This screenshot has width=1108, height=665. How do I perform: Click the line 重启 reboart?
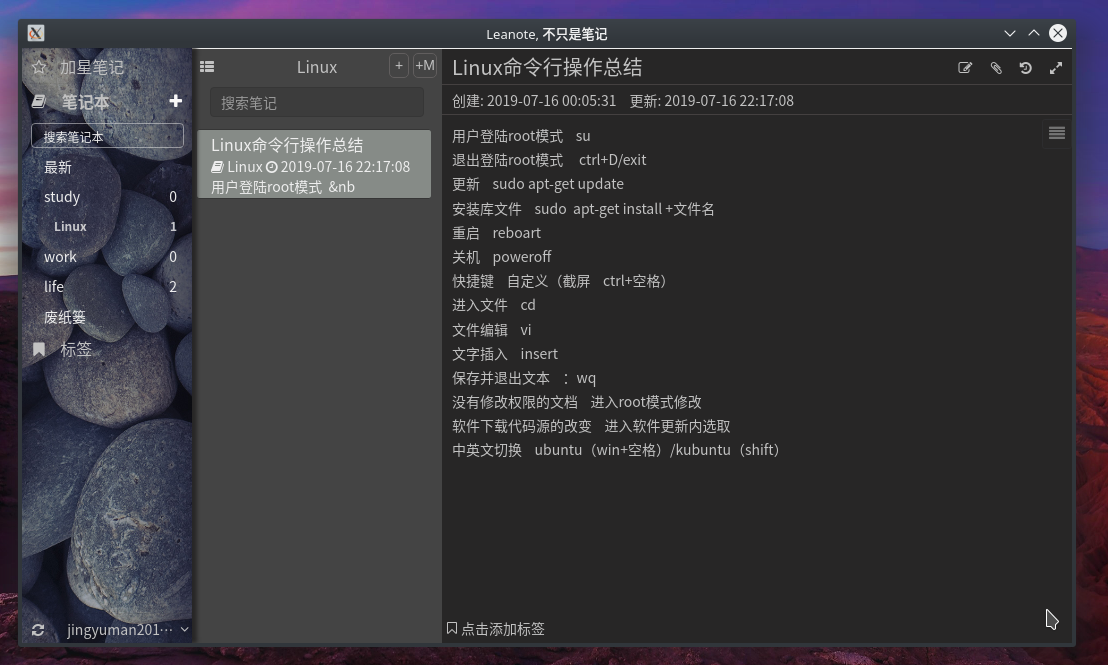click(496, 233)
